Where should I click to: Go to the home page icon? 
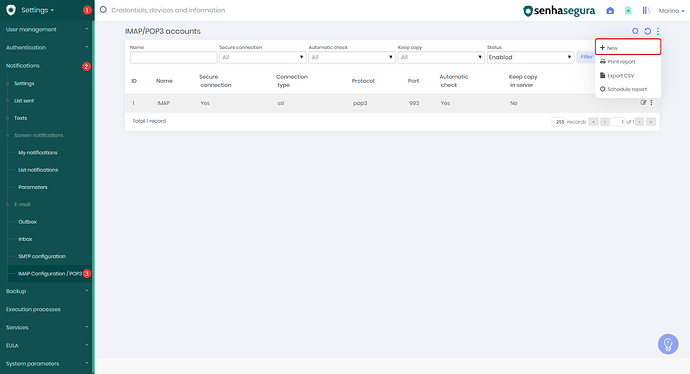coord(610,11)
